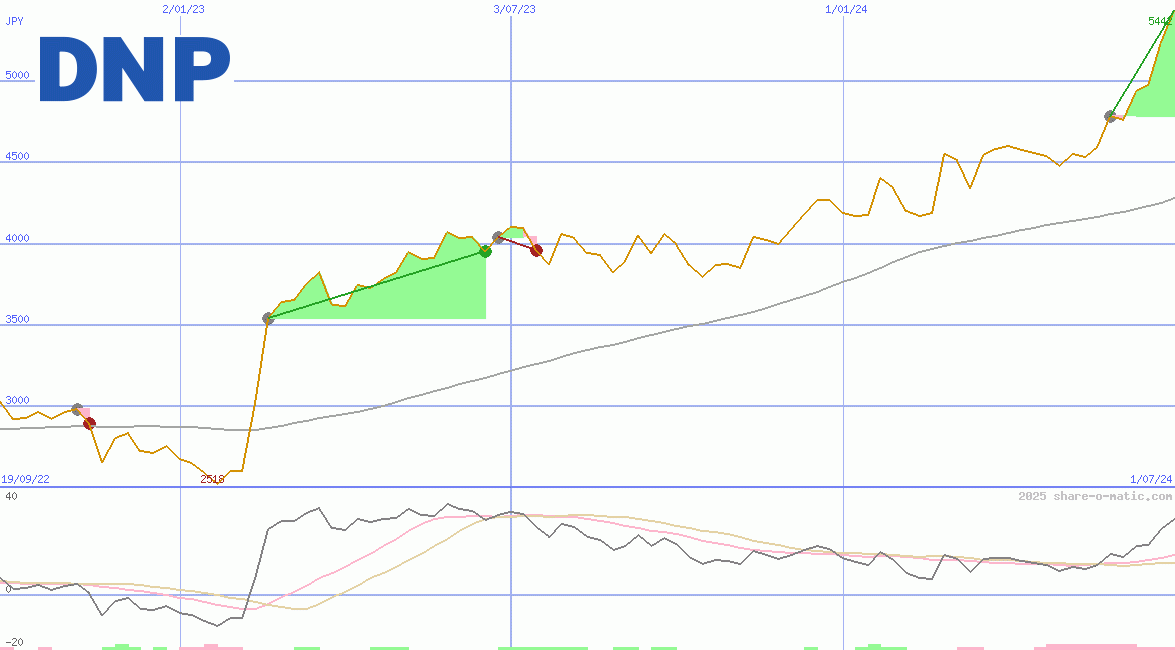Click the 1/01/24 date label
Viewport: 1175px width, 650px height.
pyautogui.click(x=846, y=9)
